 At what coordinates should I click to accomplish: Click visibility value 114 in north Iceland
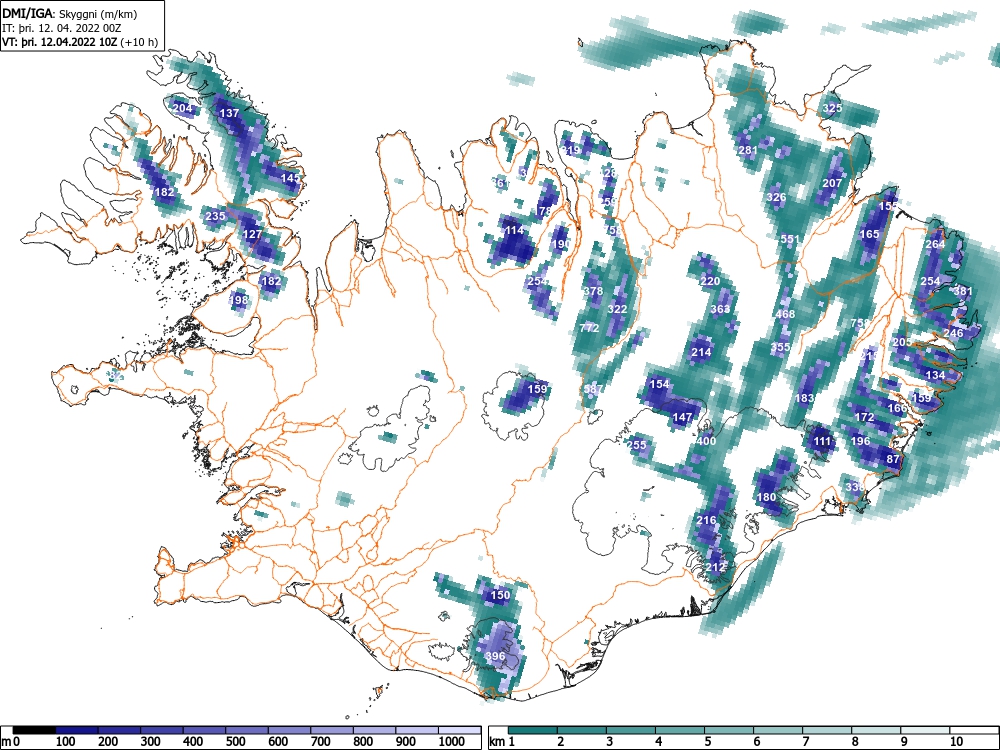coord(514,230)
